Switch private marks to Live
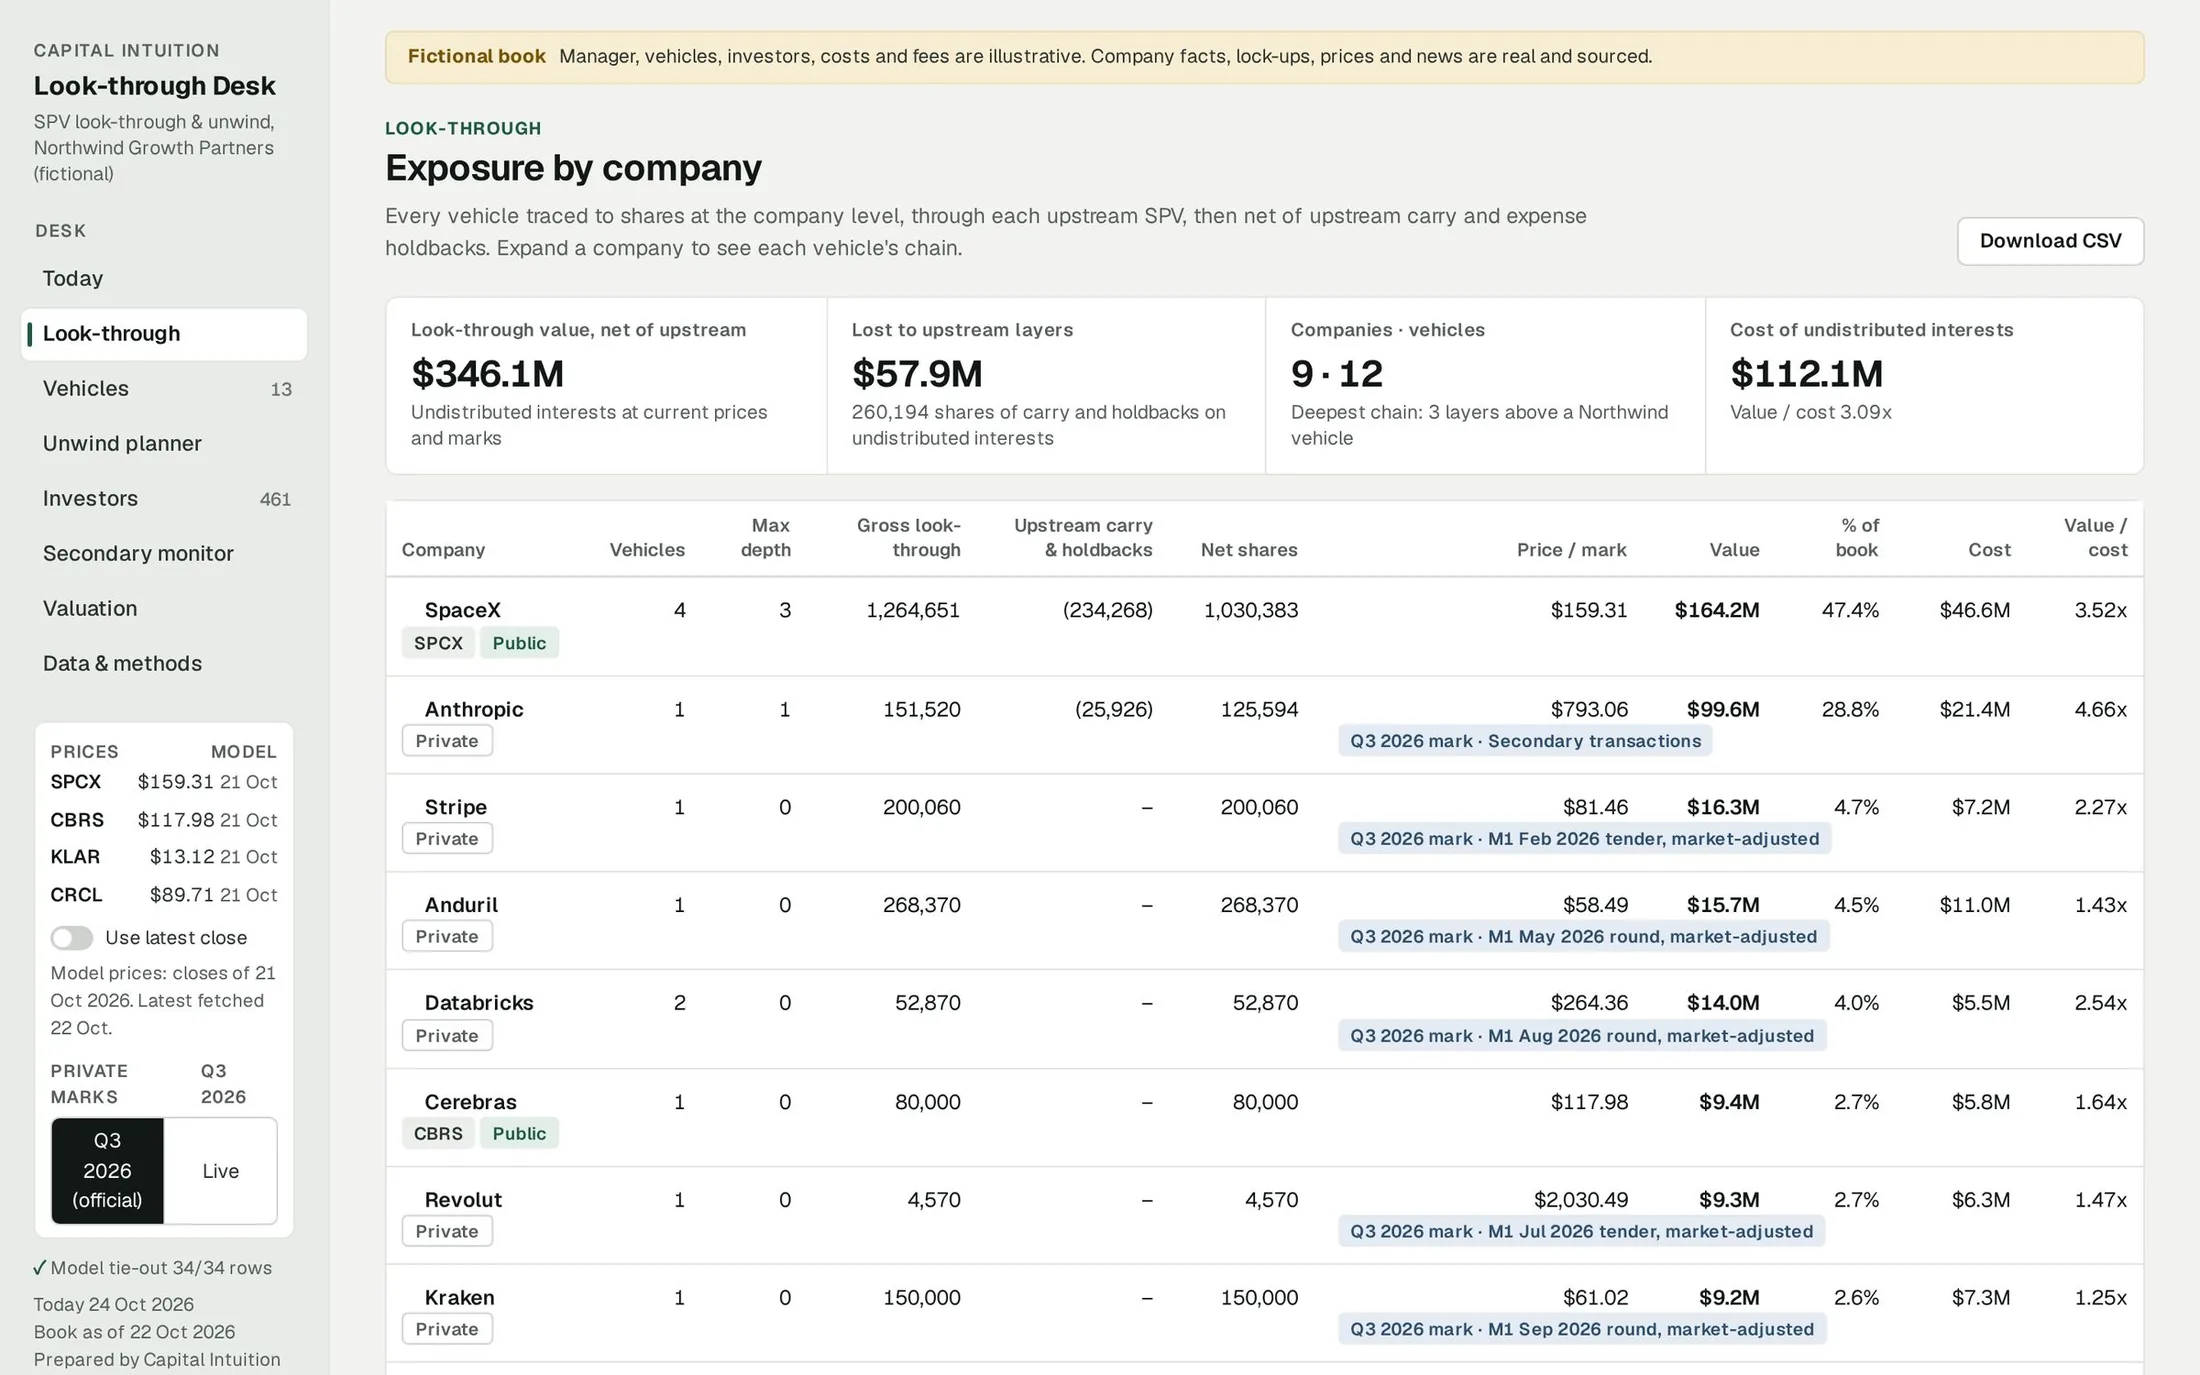The height and width of the screenshot is (1375, 2200). click(x=220, y=1170)
